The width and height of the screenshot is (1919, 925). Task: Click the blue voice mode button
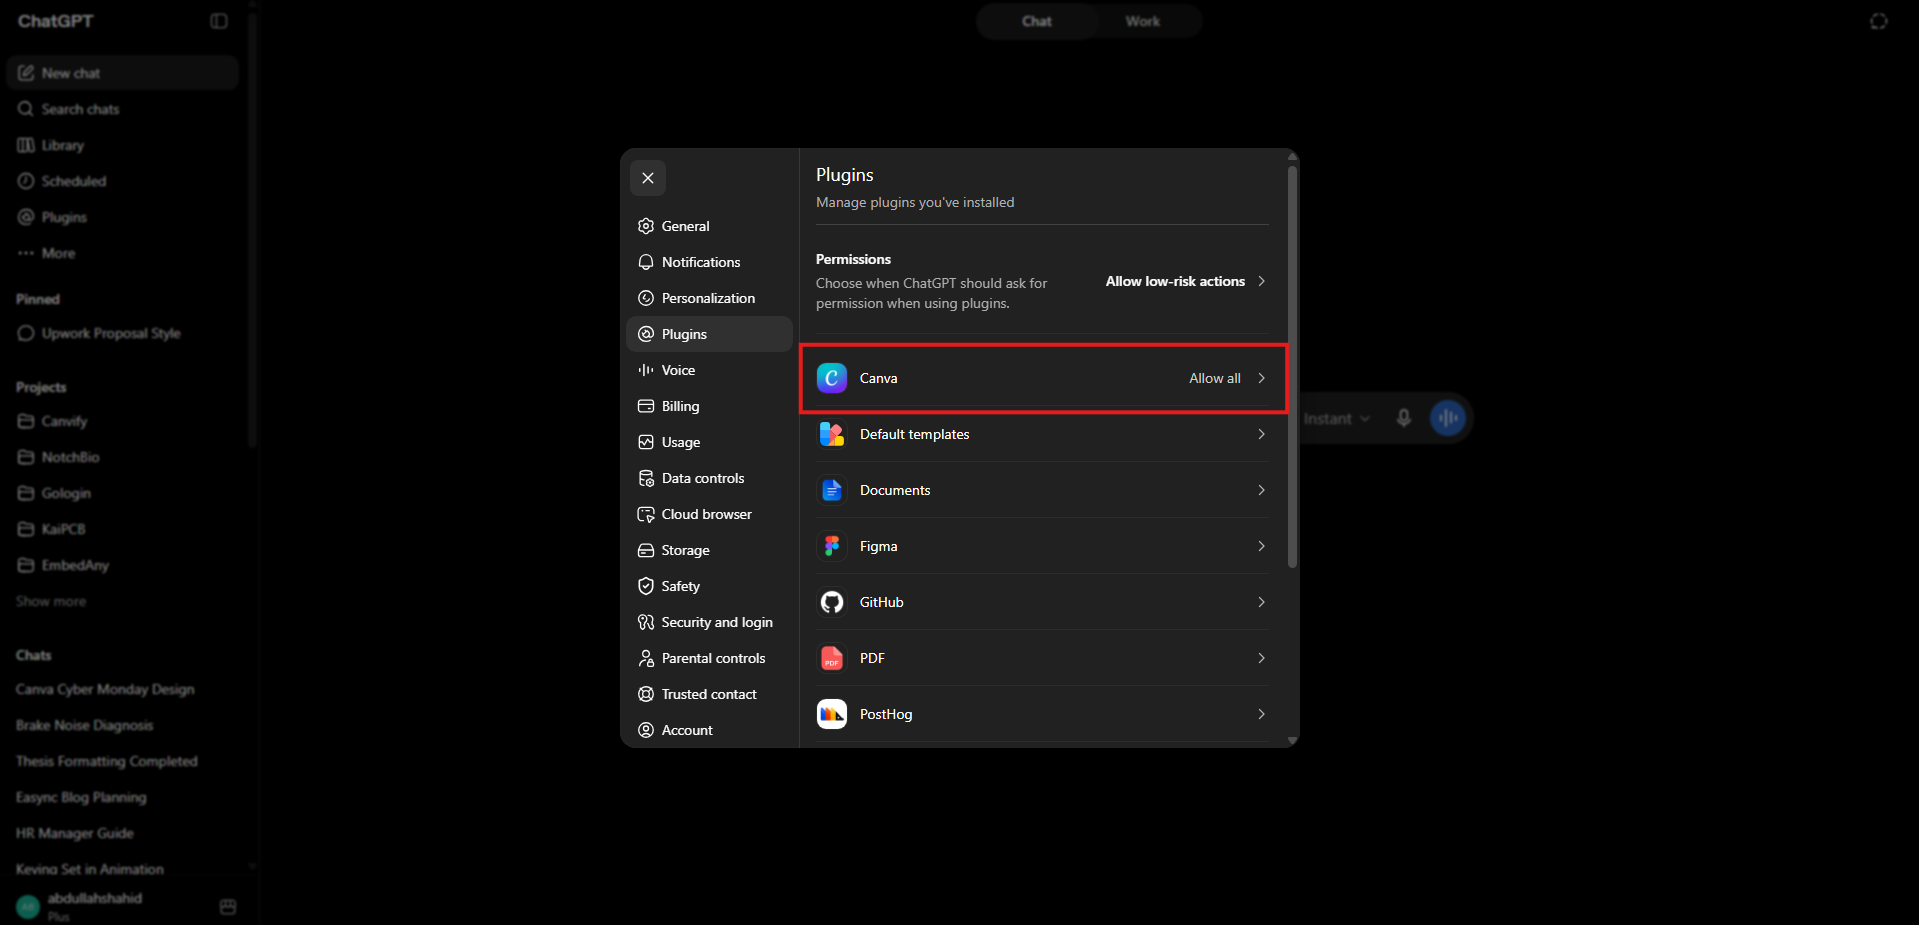[1447, 418]
